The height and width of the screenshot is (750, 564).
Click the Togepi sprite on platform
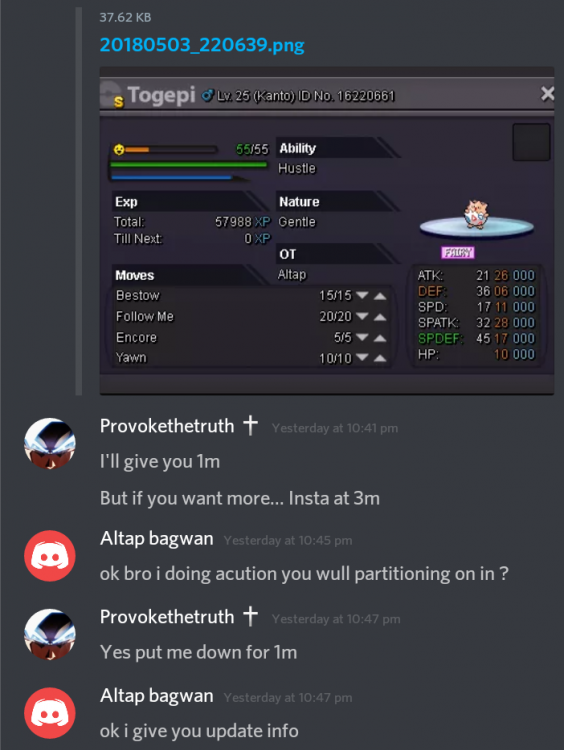click(476, 214)
